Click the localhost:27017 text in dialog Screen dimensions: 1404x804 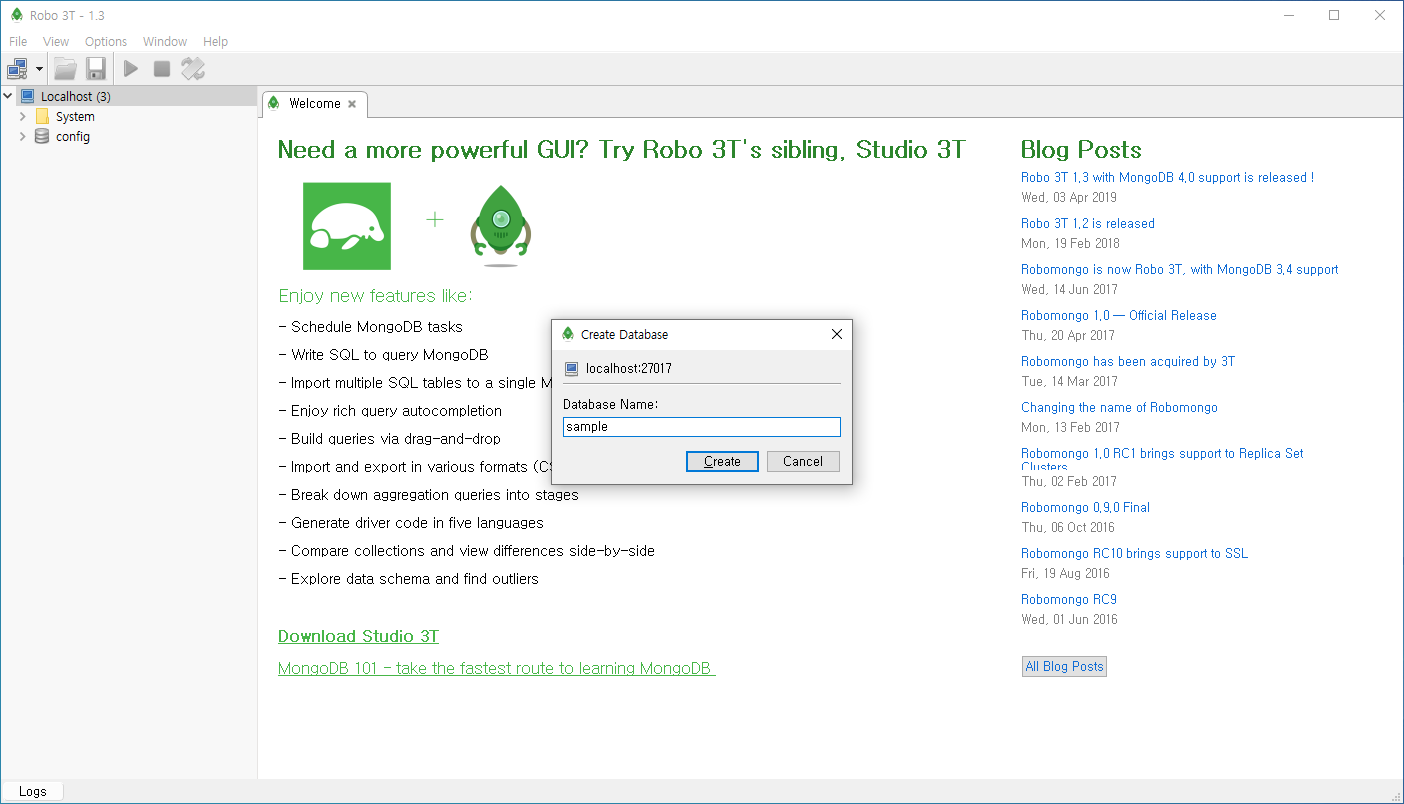[x=629, y=369]
